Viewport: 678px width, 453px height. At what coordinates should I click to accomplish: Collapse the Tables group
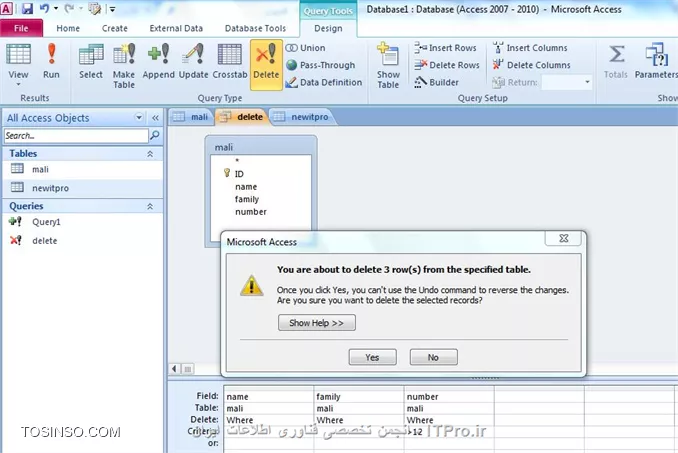(x=150, y=153)
